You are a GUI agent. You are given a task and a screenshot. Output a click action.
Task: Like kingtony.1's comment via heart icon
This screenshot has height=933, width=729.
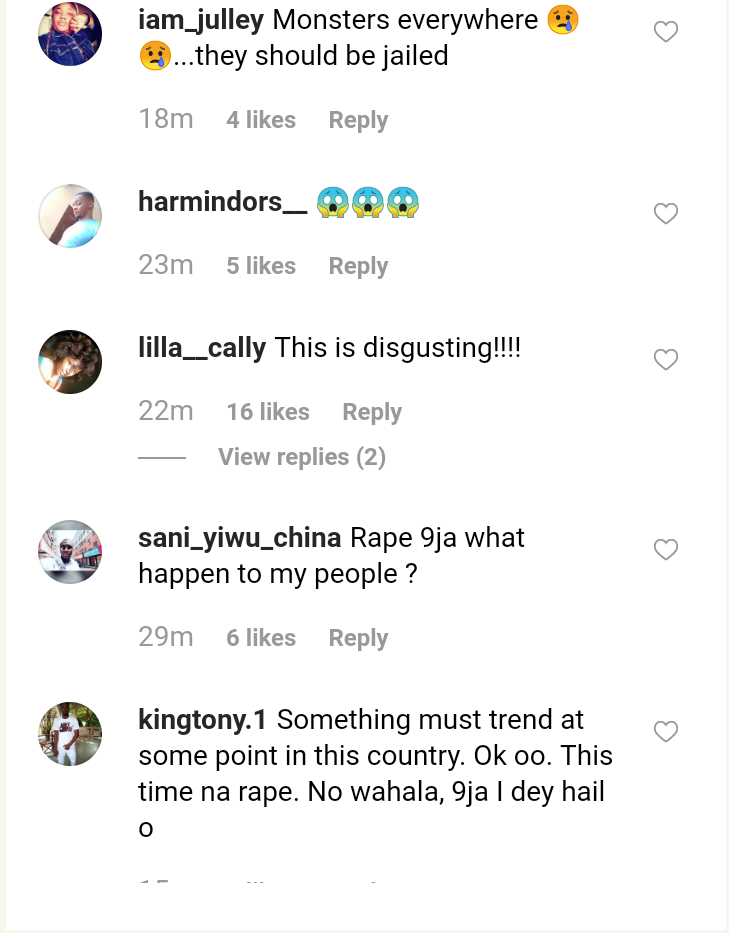(x=665, y=732)
